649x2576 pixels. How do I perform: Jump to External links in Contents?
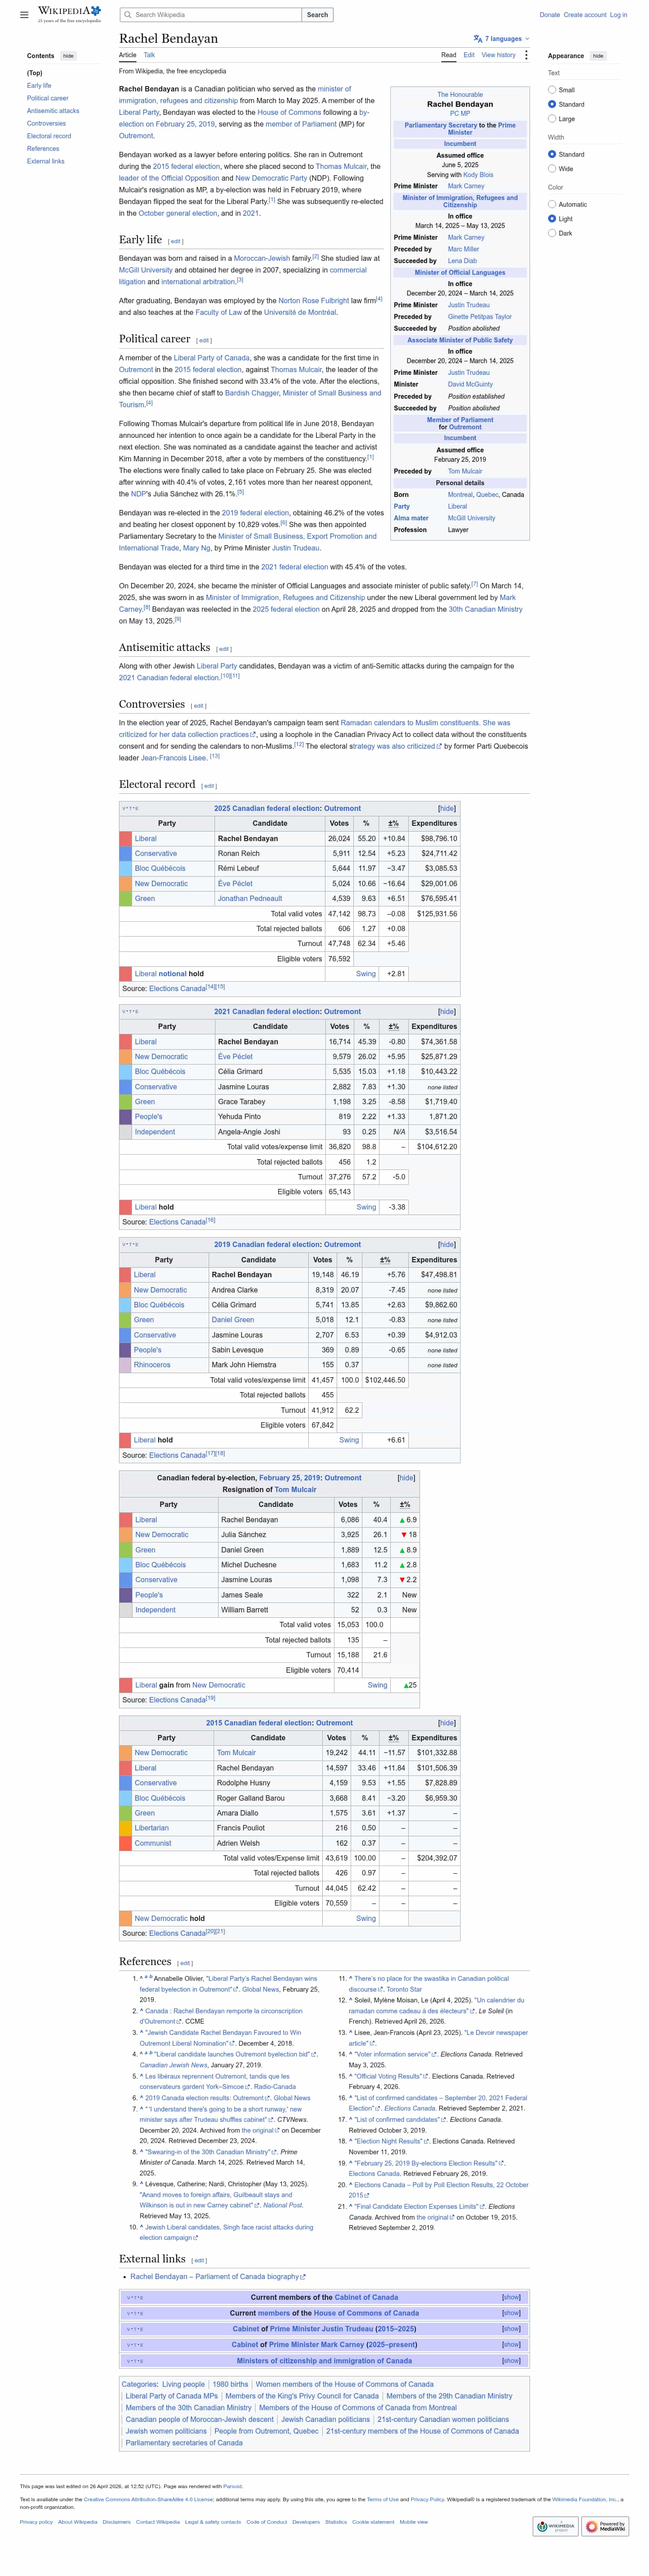pos(46,161)
